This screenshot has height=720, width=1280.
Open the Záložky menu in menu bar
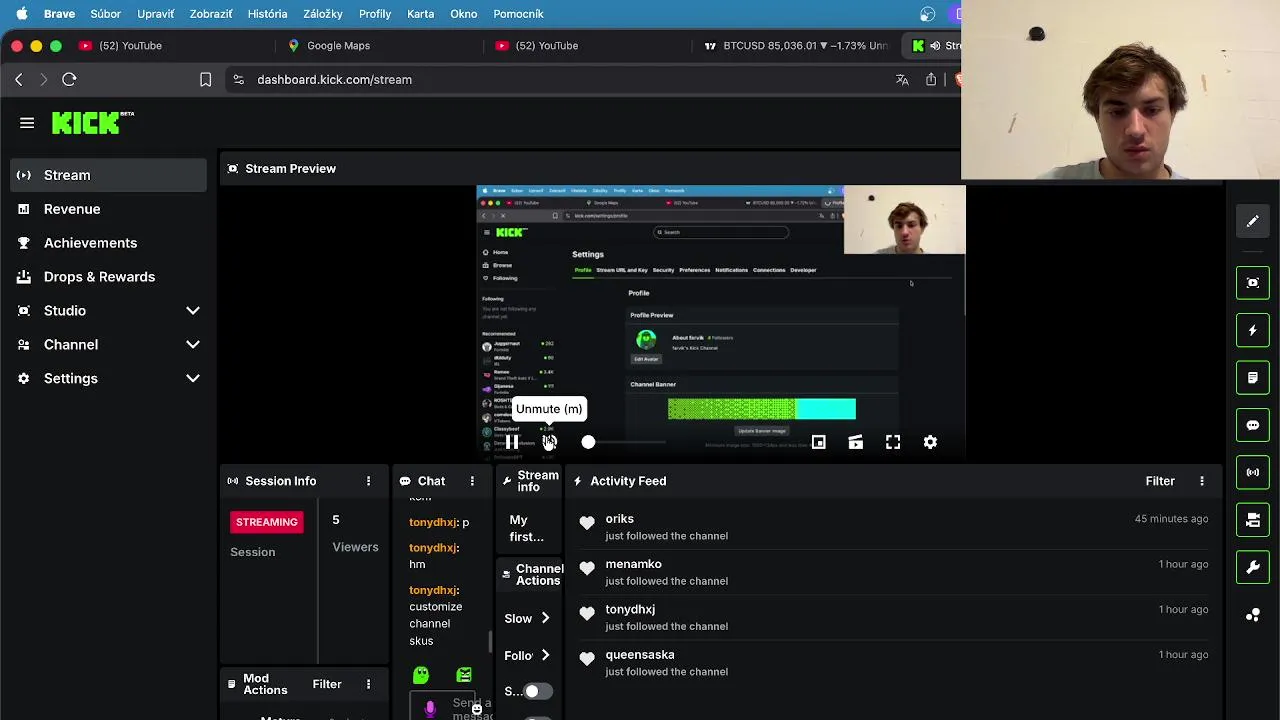pos(322,14)
